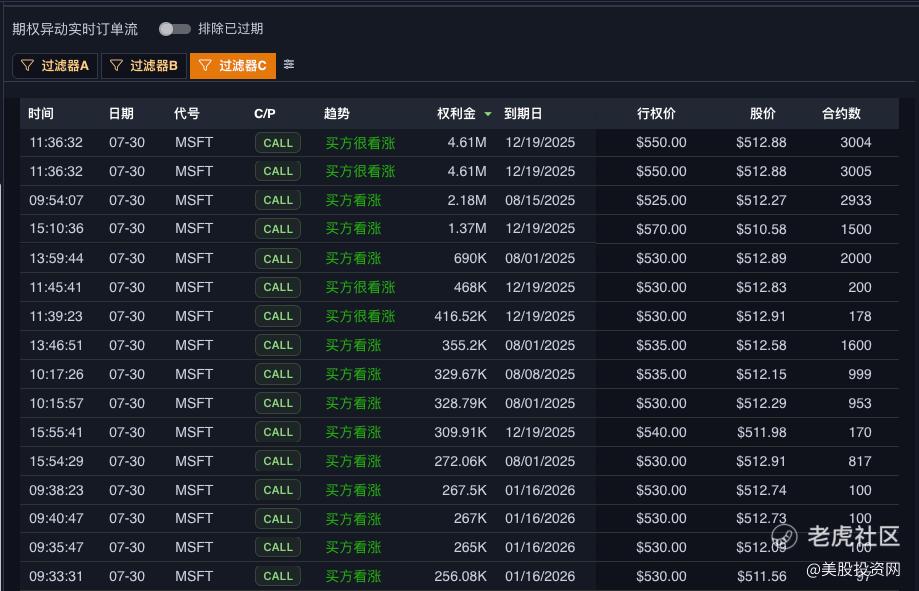Click the CALL badge in the 09:54:07 row

tap(278, 200)
